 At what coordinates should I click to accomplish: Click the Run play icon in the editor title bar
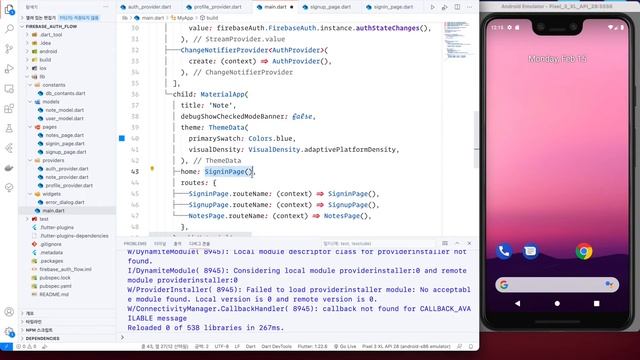(433, 7)
